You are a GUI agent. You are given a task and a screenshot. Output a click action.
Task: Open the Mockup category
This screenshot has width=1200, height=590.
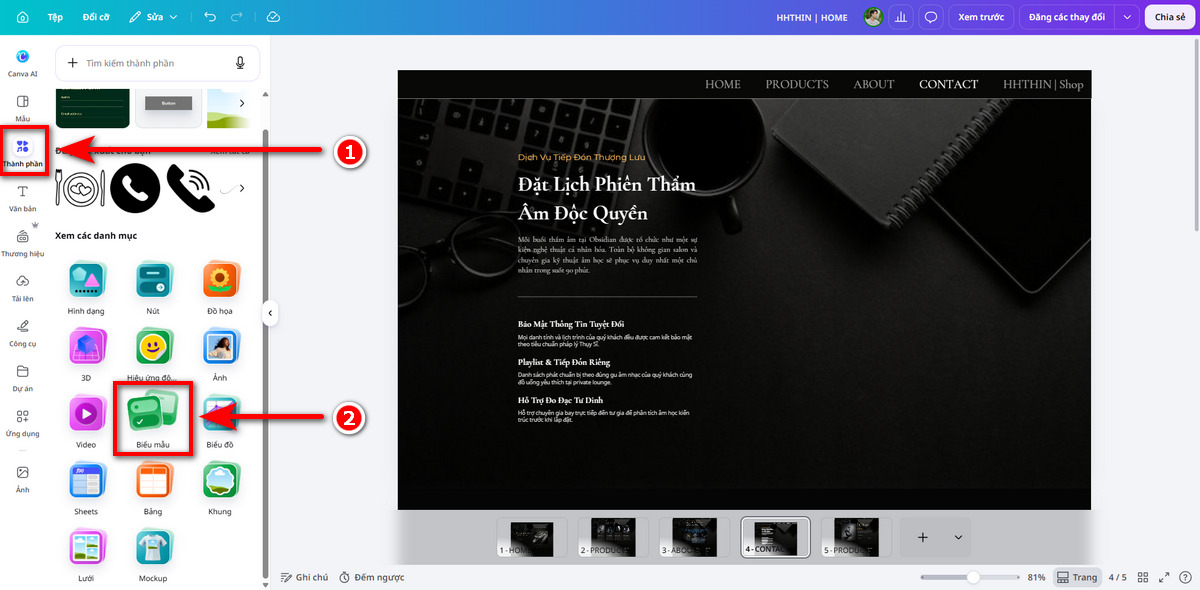[152, 556]
